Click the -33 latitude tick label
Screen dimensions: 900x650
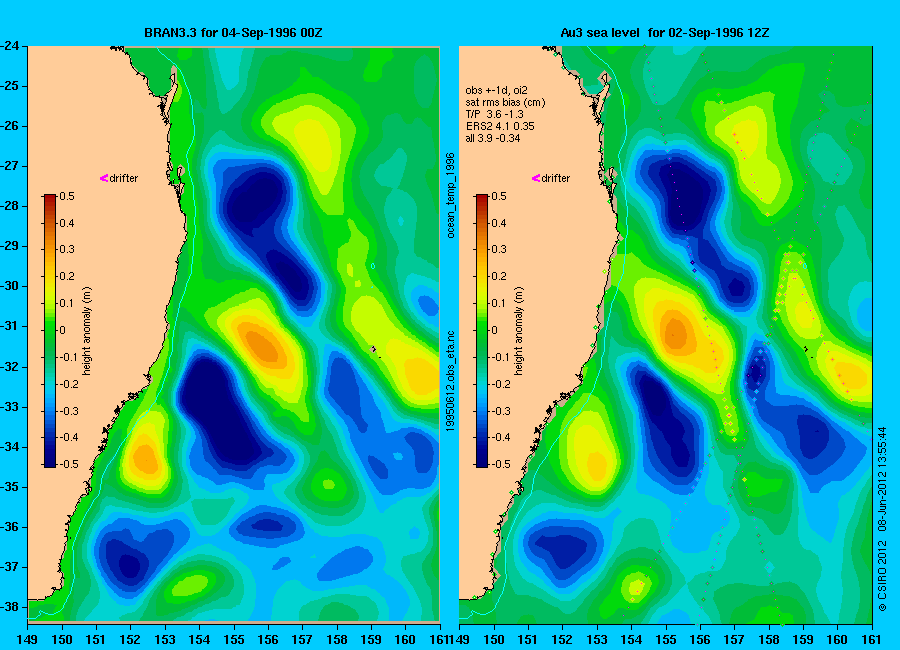click(9, 407)
